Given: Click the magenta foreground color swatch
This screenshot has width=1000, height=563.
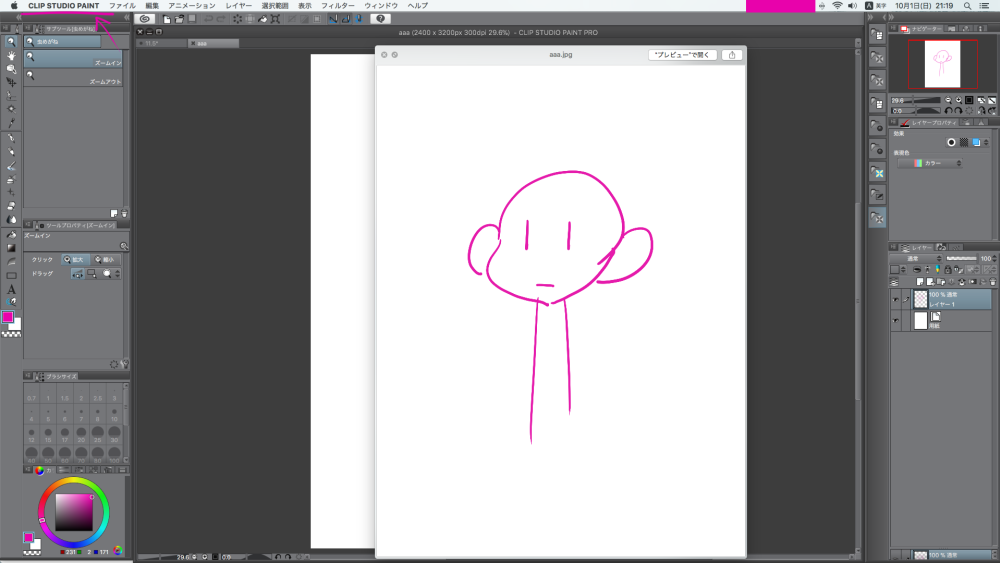Looking at the screenshot, I should (8, 317).
